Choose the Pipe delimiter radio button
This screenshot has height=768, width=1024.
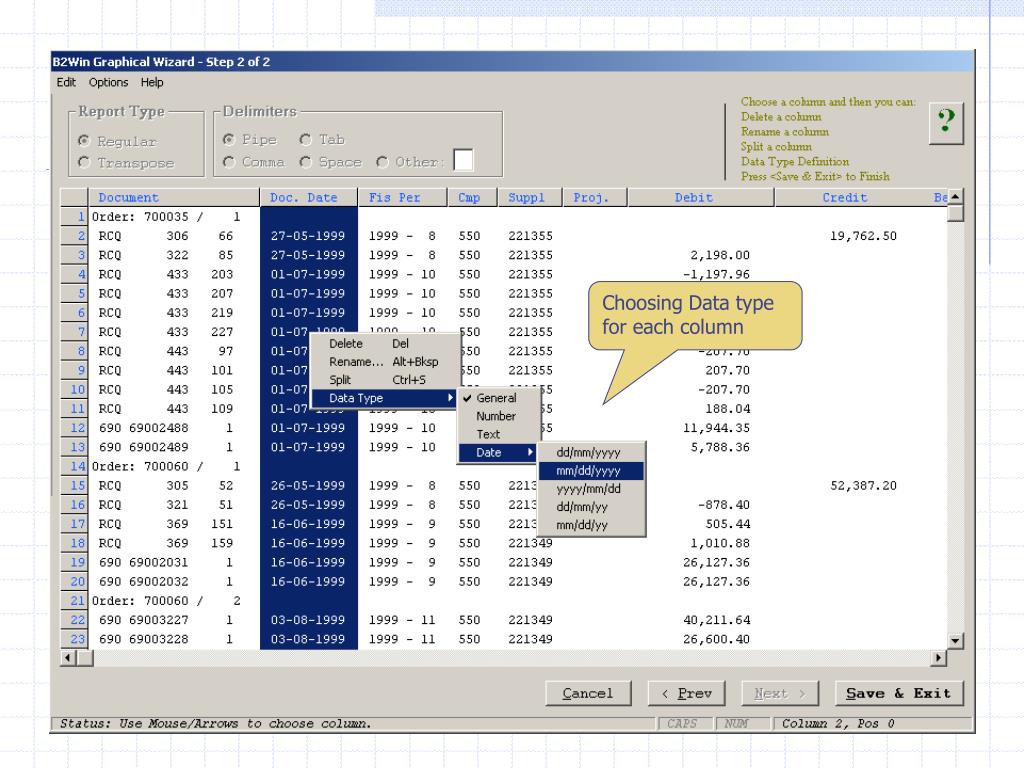[x=229, y=139]
